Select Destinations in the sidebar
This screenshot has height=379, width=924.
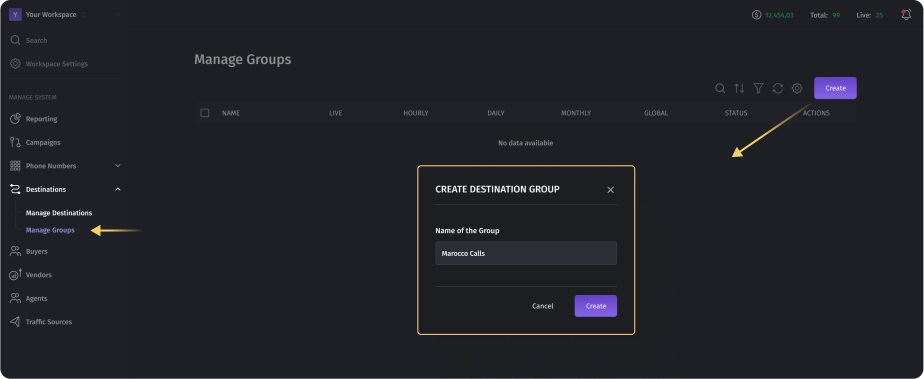(x=46, y=190)
